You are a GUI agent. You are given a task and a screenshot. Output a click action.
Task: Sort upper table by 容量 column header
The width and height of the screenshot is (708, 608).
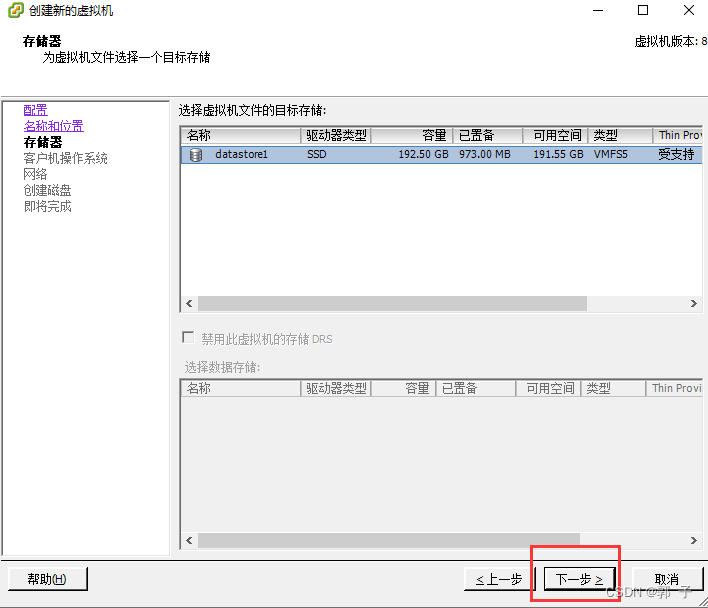click(x=412, y=135)
